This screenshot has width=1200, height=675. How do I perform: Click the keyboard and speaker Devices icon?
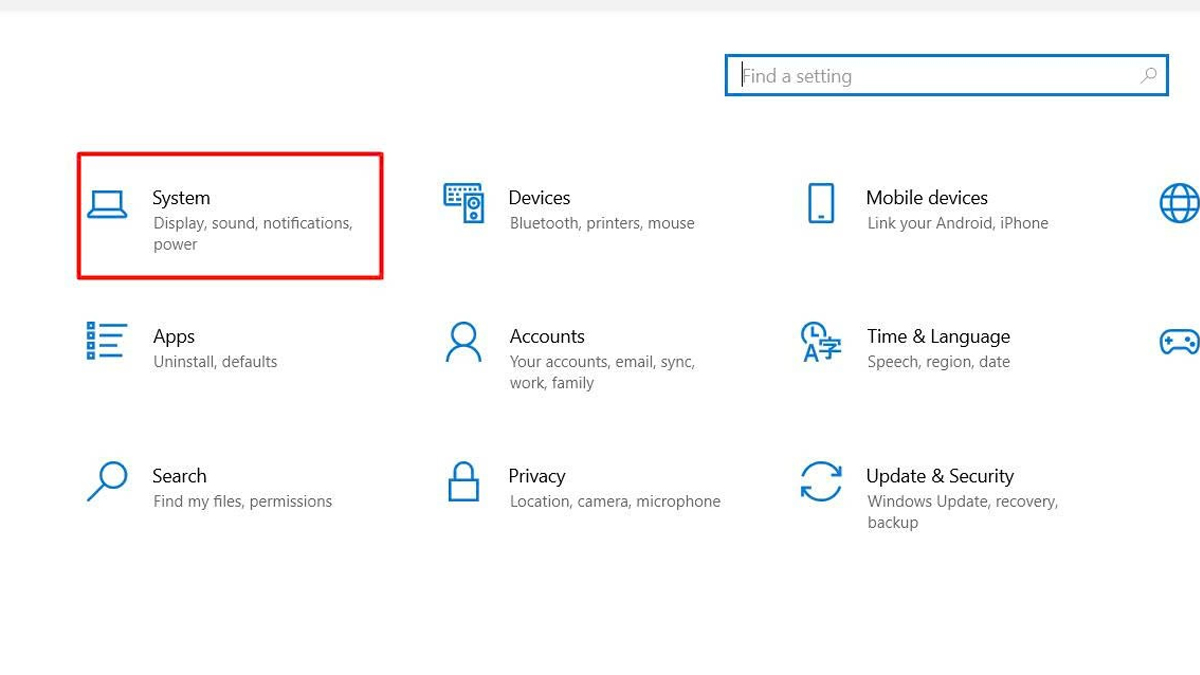tap(464, 203)
